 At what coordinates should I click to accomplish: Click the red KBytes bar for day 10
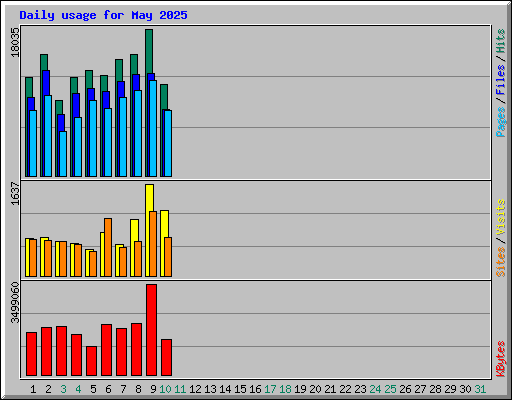pyautogui.click(x=166, y=357)
